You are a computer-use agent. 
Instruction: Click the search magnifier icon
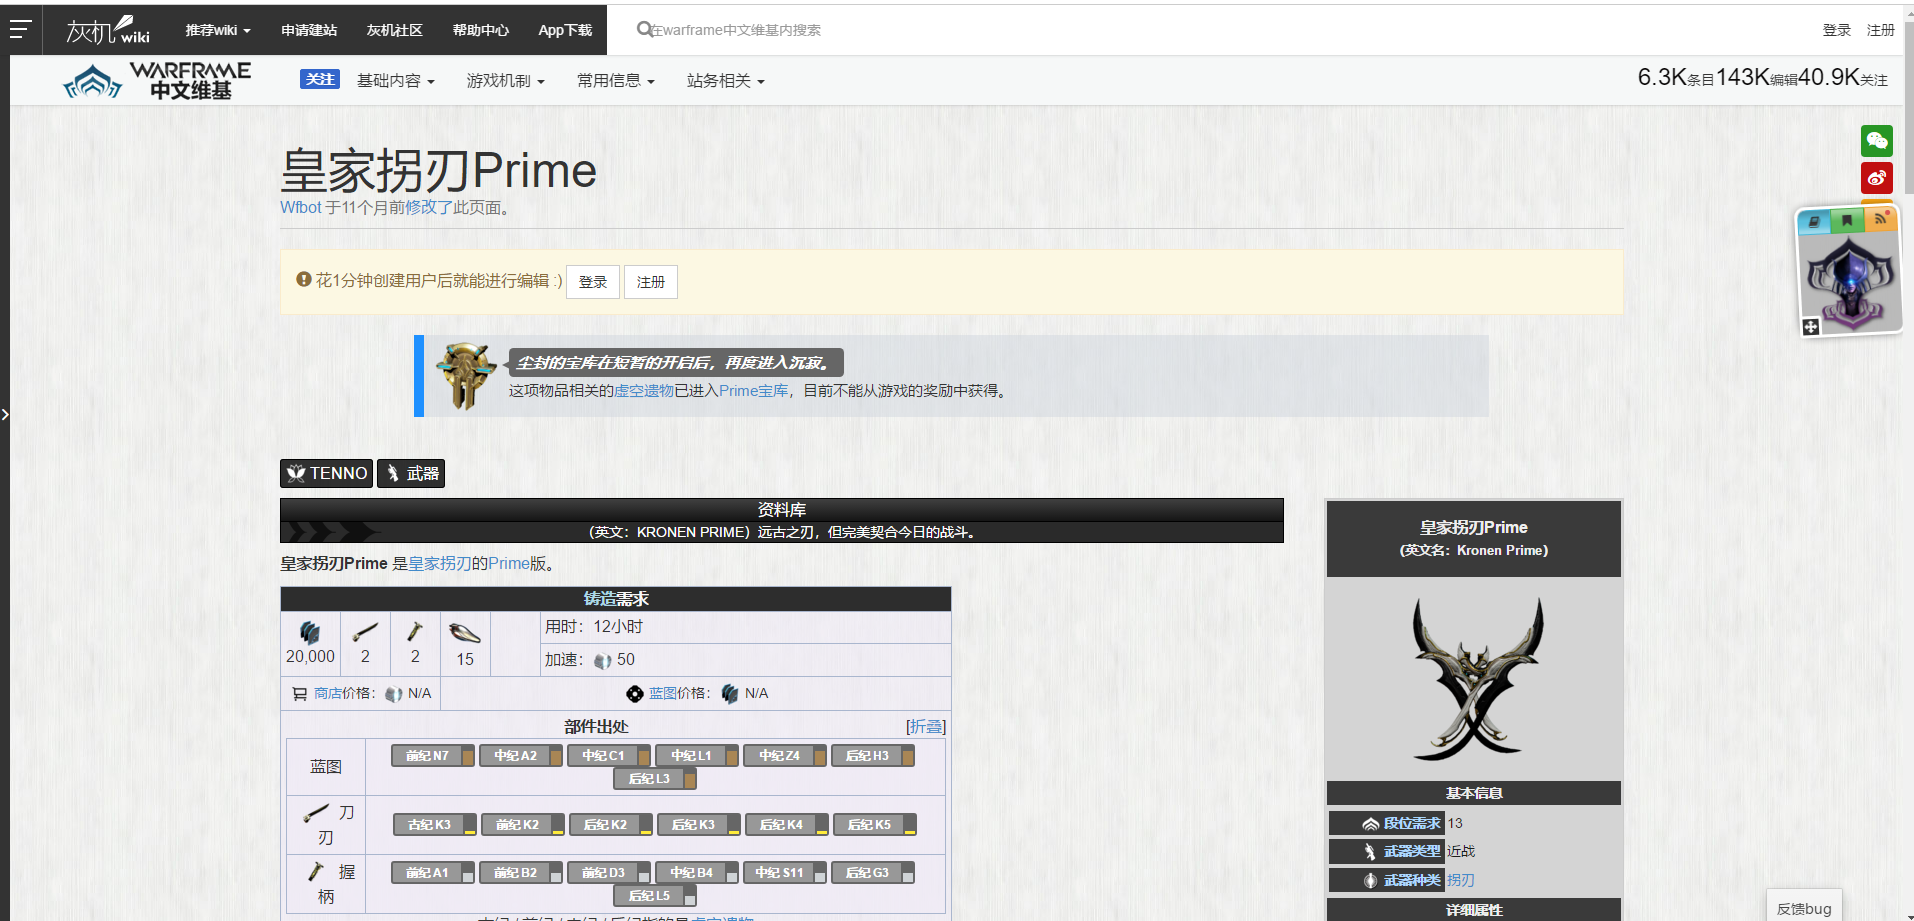pos(644,29)
